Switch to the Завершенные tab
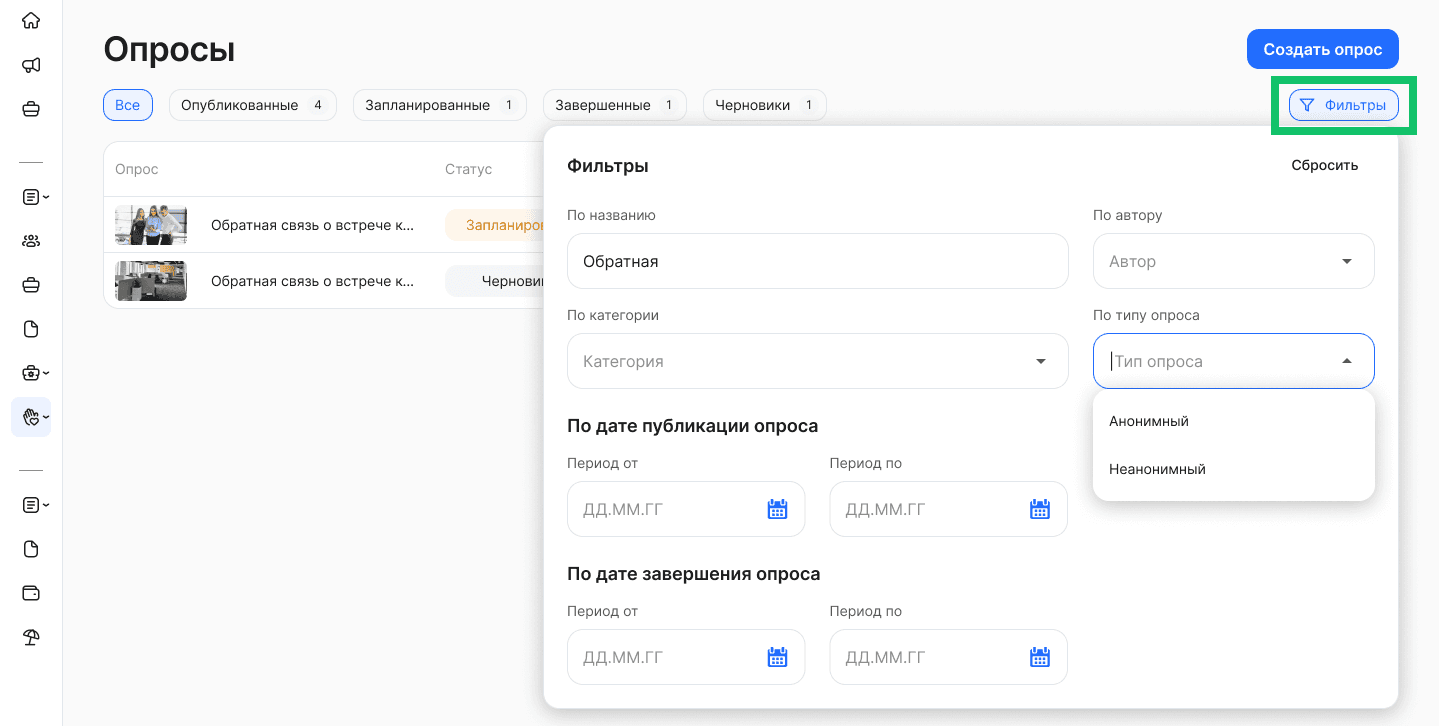This screenshot has width=1439, height=726. 614,104
